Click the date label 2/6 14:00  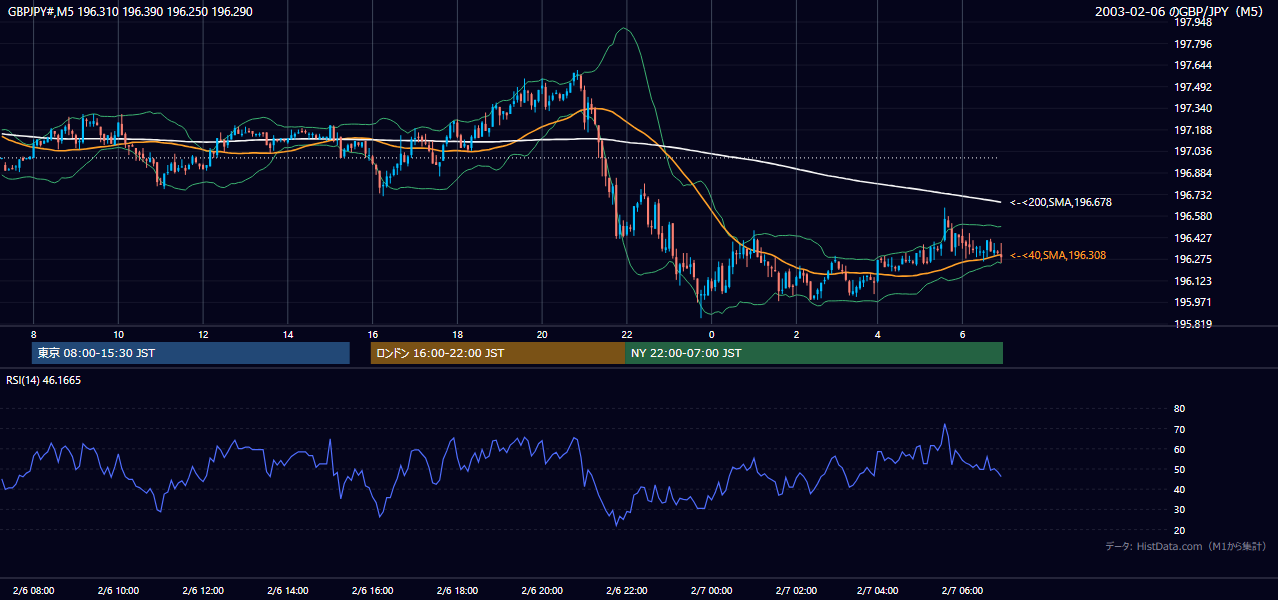(x=288, y=590)
